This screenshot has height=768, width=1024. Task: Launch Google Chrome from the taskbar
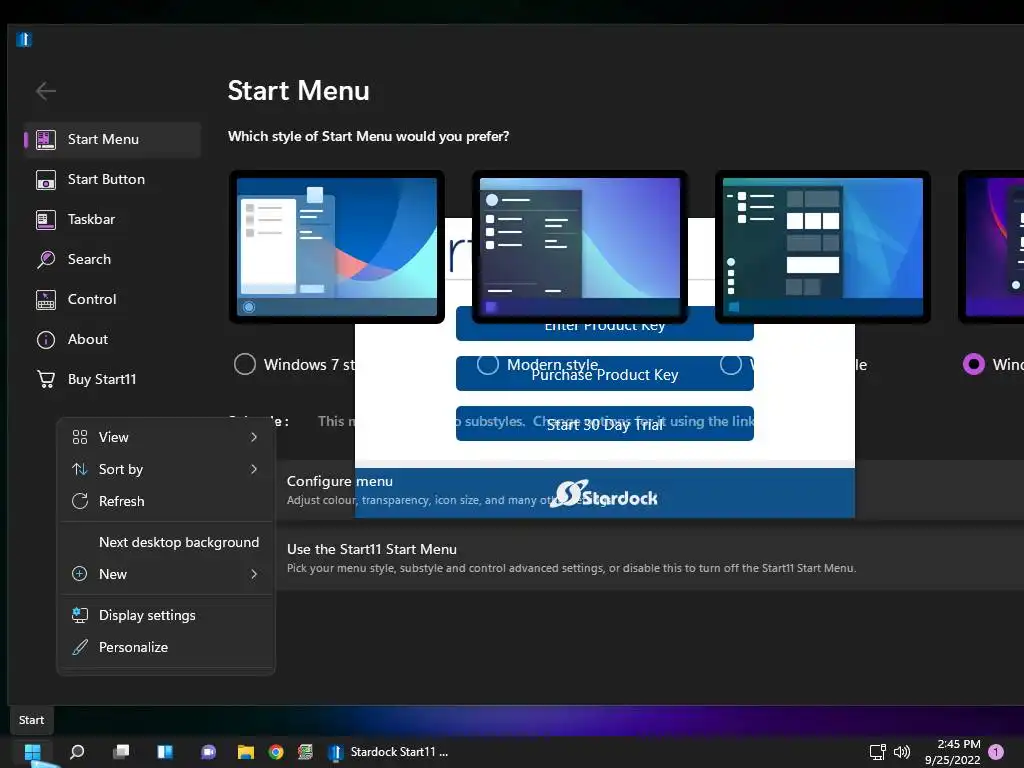(x=276, y=752)
